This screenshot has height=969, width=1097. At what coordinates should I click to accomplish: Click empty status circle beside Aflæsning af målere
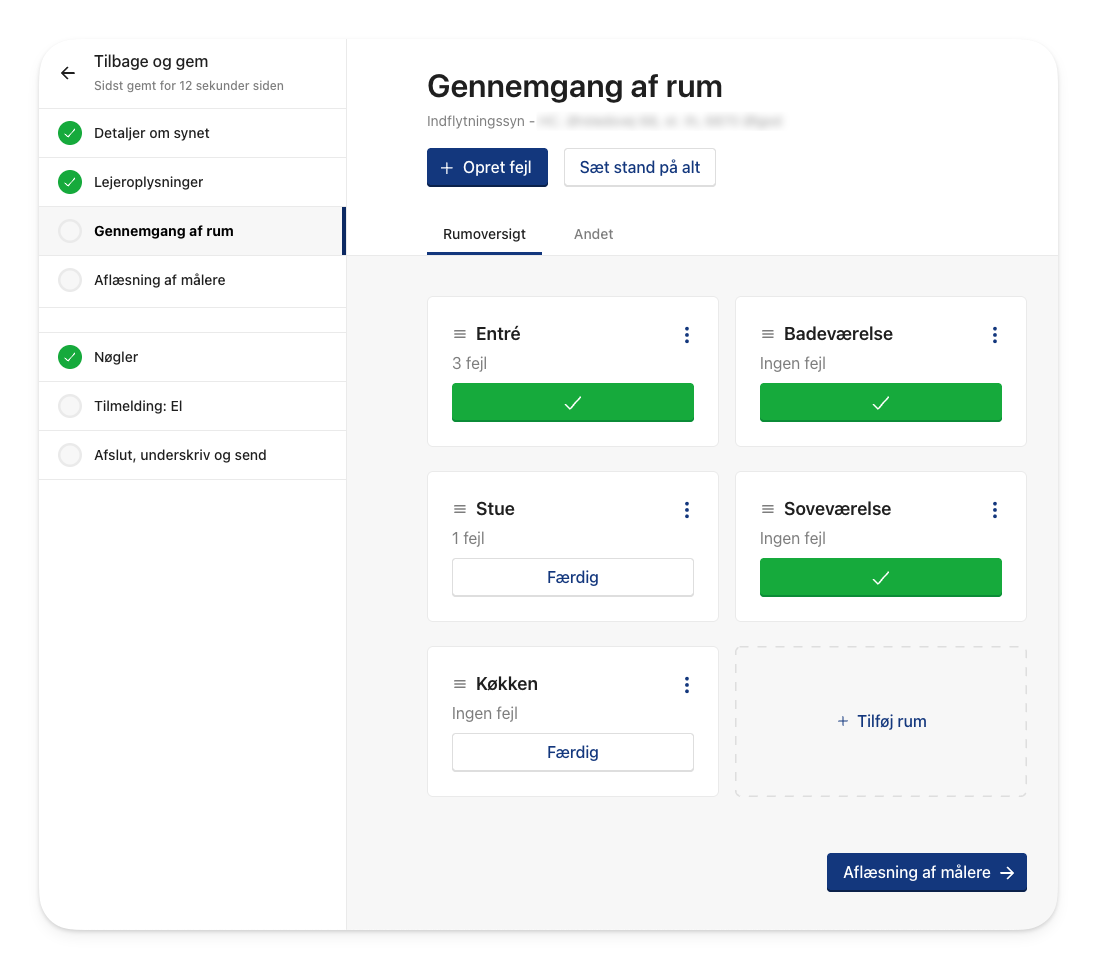click(70, 280)
